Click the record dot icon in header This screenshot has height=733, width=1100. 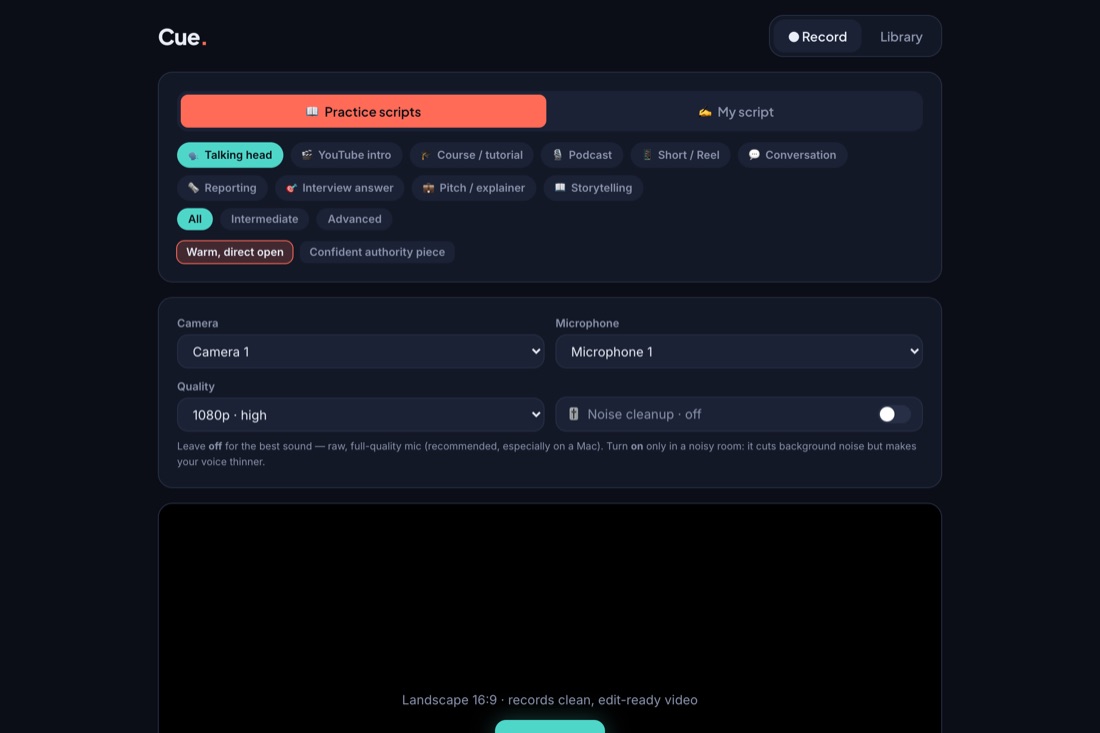pyautogui.click(x=793, y=37)
